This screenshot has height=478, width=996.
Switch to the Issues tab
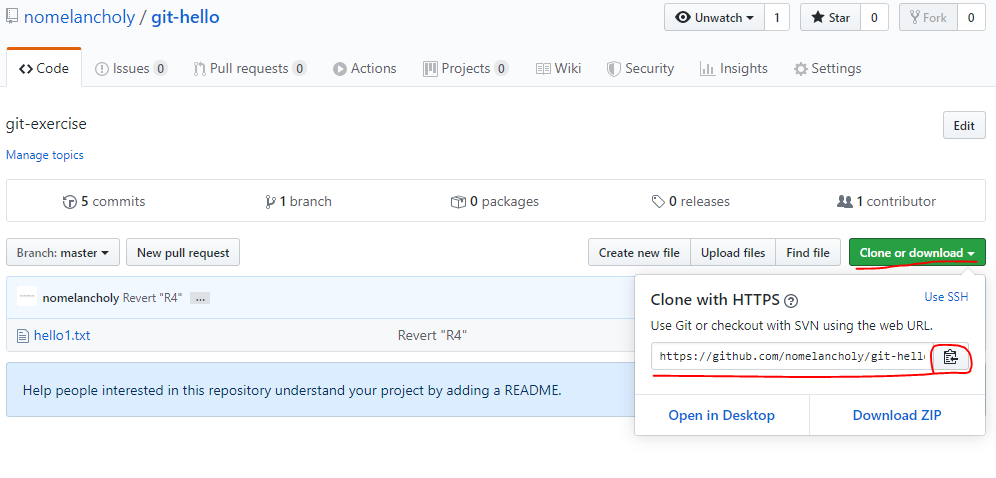[131, 69]
